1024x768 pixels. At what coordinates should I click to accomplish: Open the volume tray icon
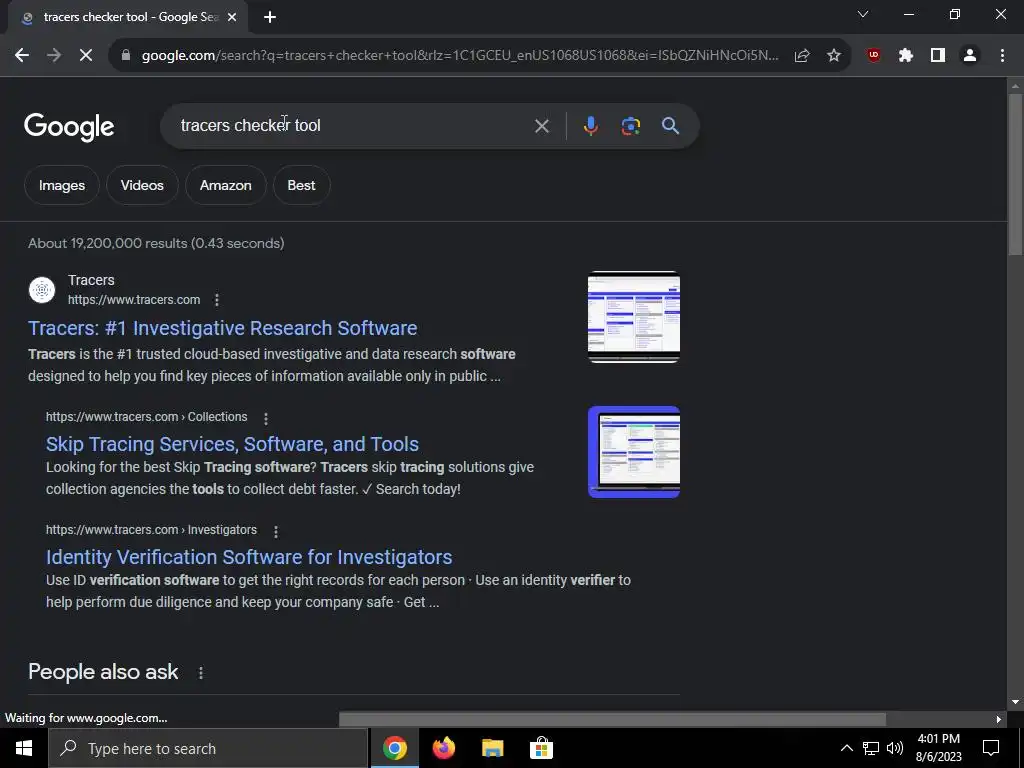coord(895,748)
